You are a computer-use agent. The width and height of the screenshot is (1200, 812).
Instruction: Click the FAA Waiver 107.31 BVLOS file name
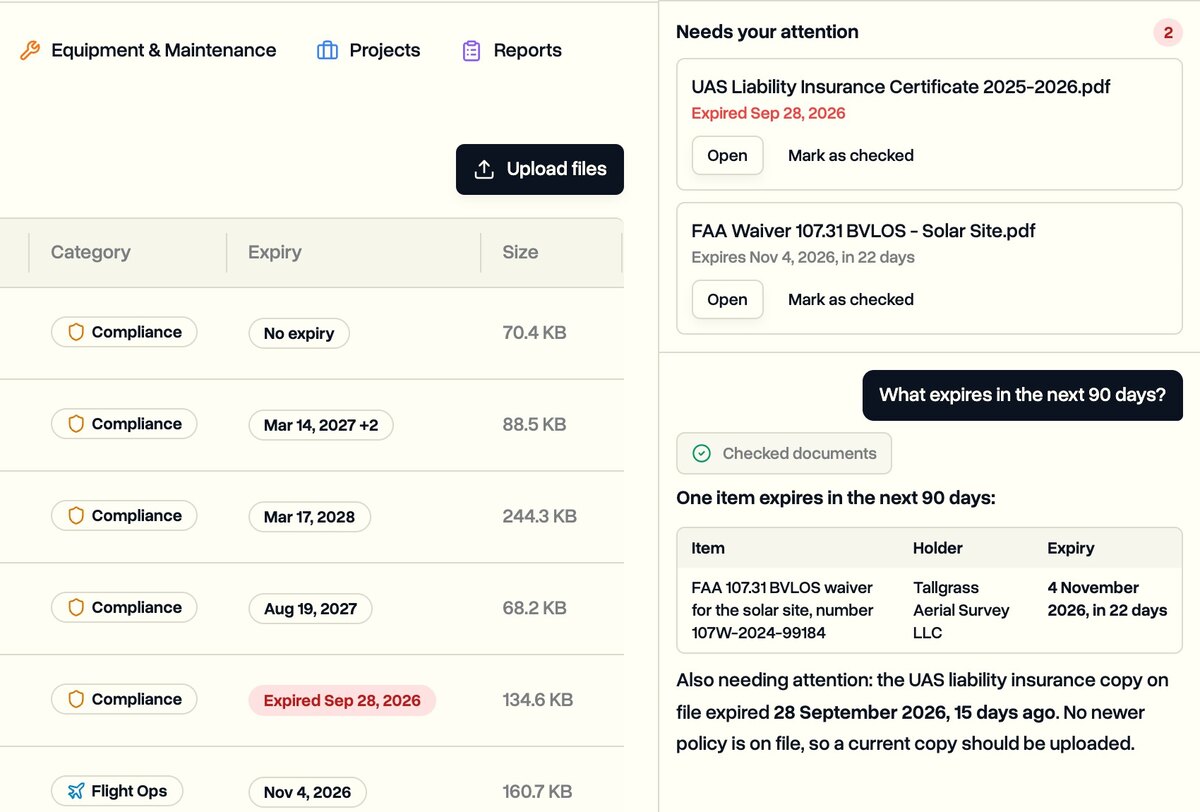[863, 231]
